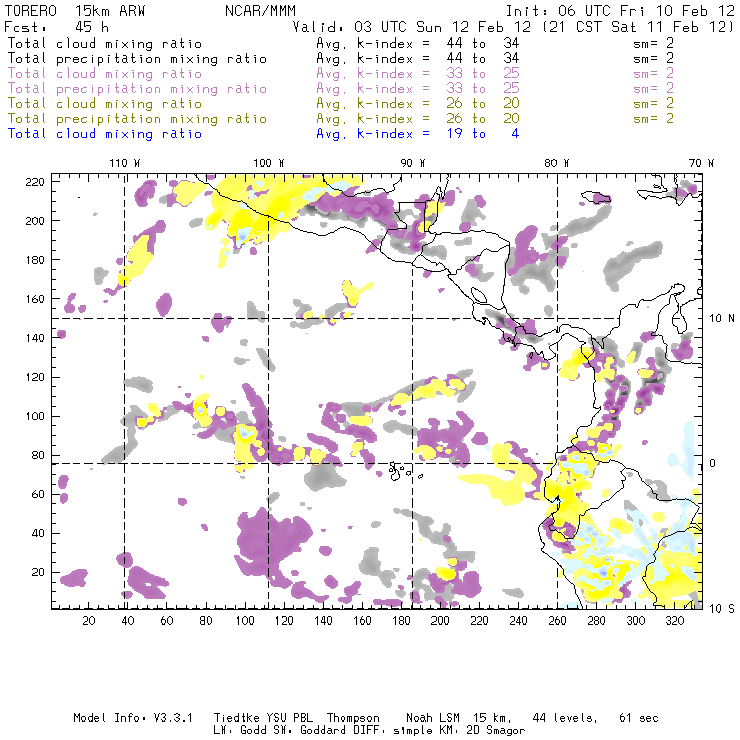Click the 10 N latitude label
This screenshot has width=740, height=740.
point(722,319)
